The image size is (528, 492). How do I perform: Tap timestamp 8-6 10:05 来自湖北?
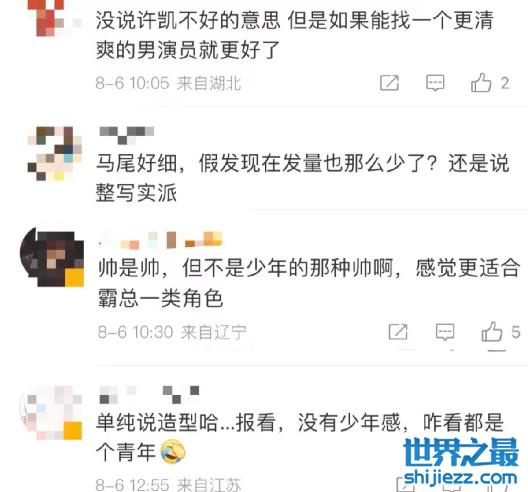click(169, 83)
